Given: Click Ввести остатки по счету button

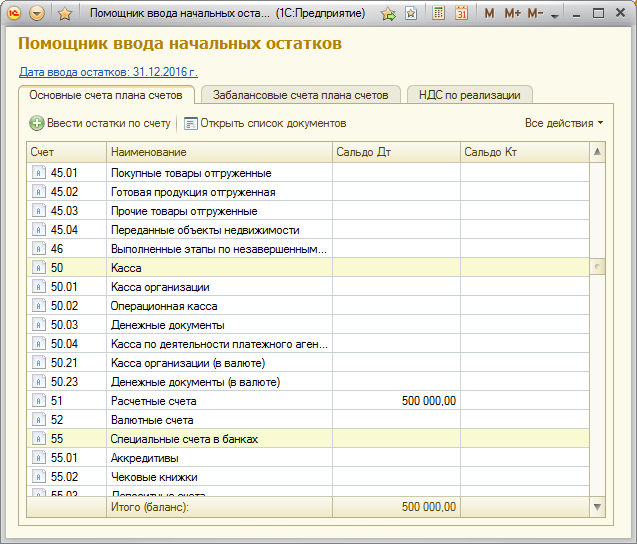Looking at the screenshot, I should click(100, 123).
